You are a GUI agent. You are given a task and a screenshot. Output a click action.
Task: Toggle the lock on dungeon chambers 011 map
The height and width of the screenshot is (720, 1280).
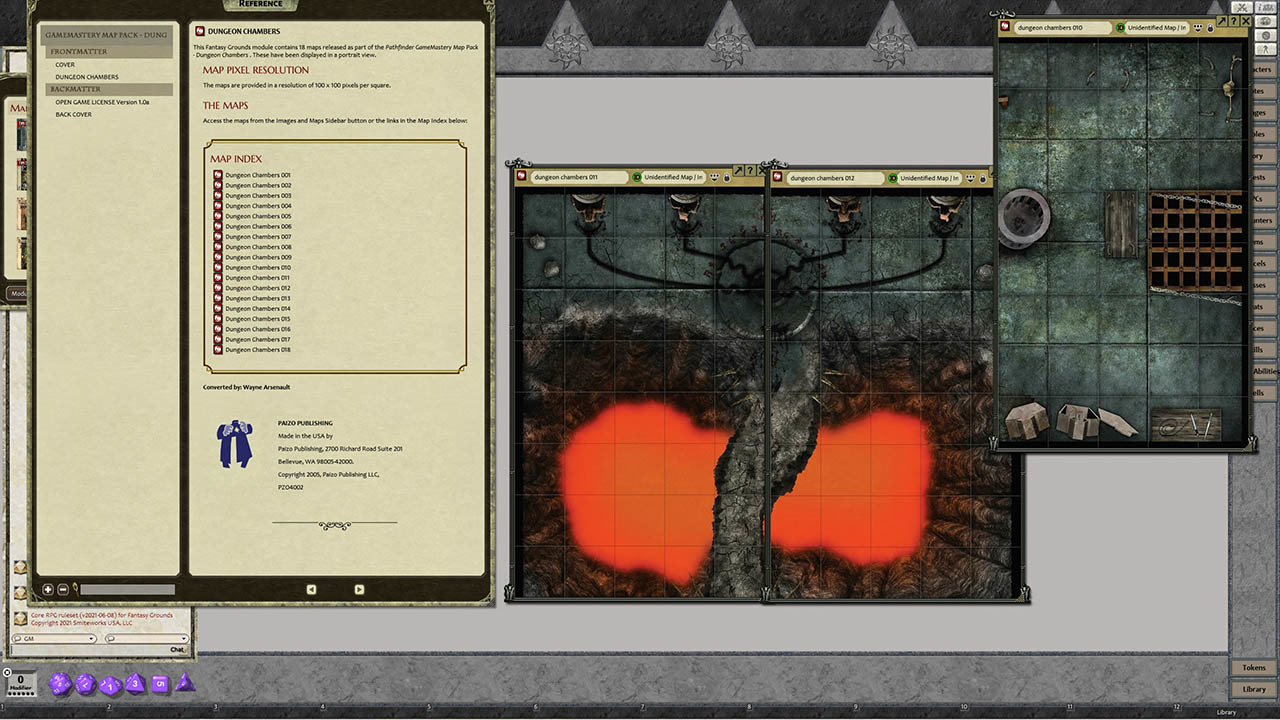click(728, 177)
